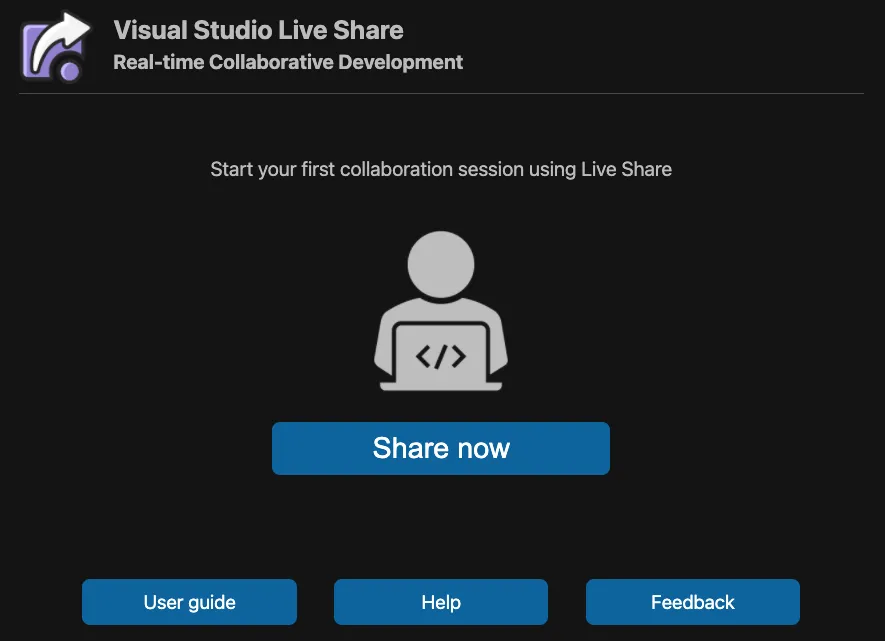Viewport: 885px width, 641px height.
Task: Open the User guide
Action: click(x=189, y=602)
